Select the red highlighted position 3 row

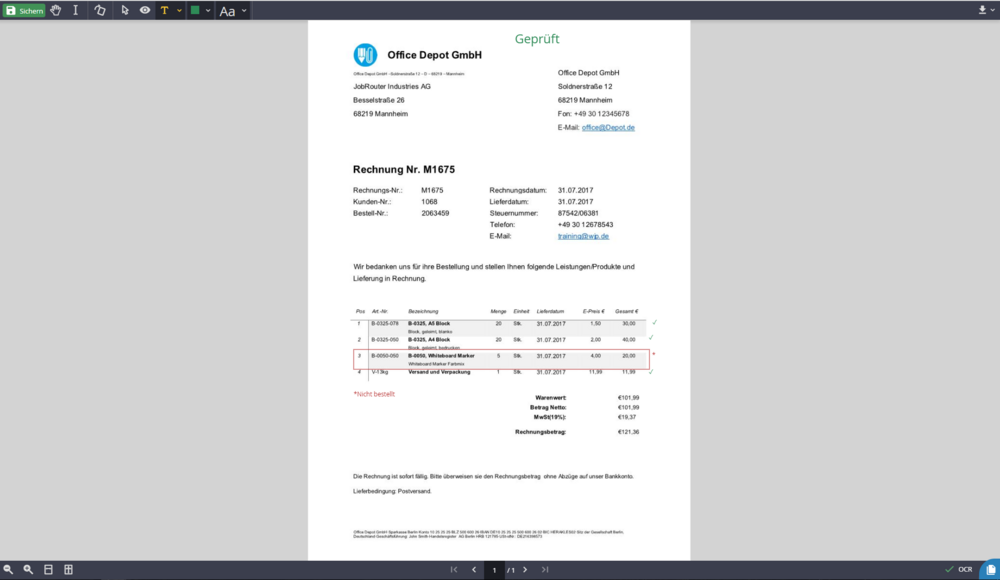pos(501,359)
